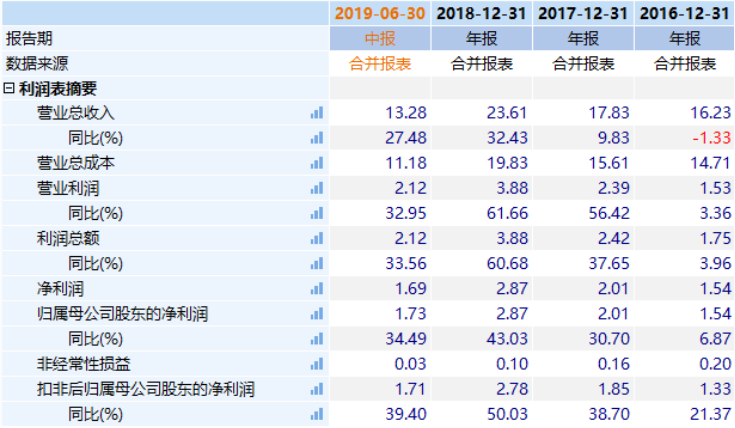Screen dimensions: 735x428
Task: Open chart icon for 同比(%) row showing 32.95
Action: 317,213
